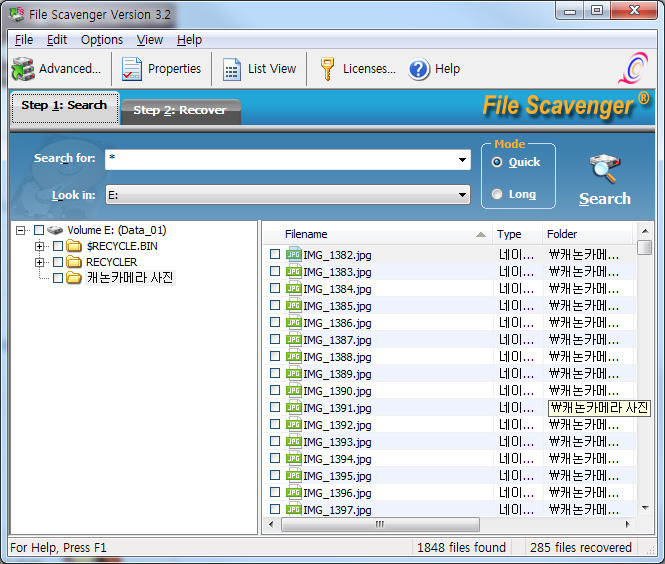This screenshot has width=665, height=564.
Task: Open the Properties toolbar icon
Action: tap(132, 69)
